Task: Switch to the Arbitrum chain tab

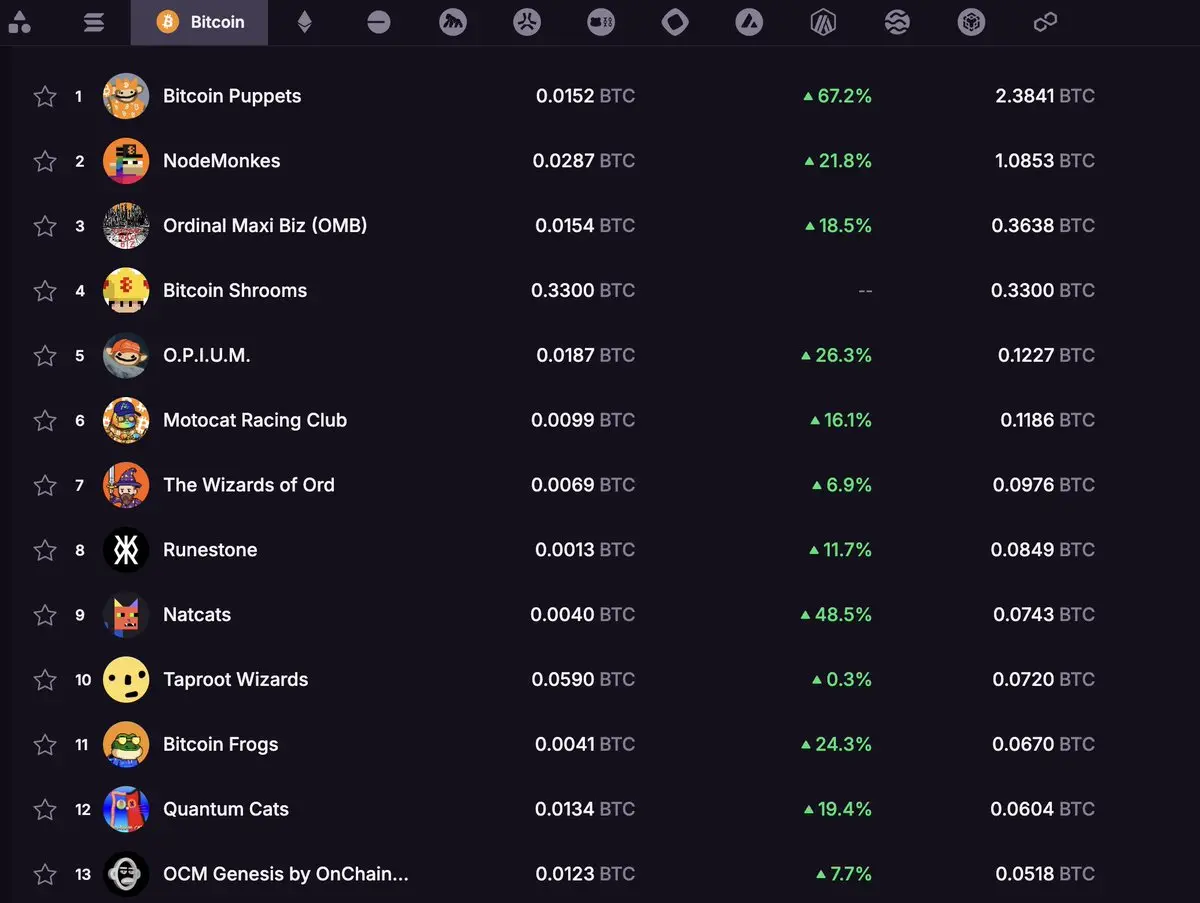Action: (823, 22)
